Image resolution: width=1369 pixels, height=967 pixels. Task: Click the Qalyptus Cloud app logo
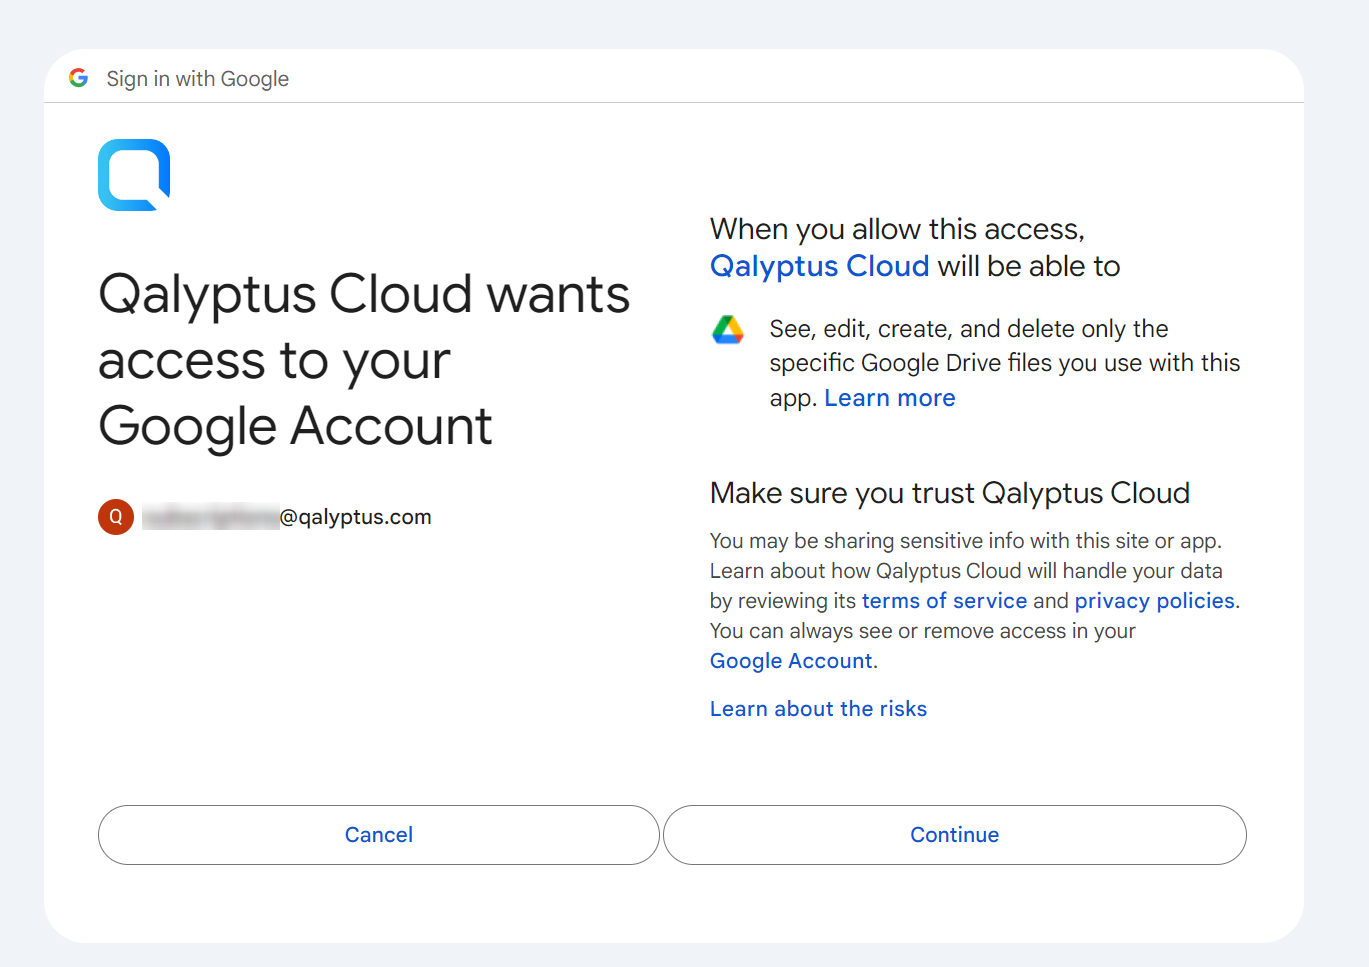pos(133,175)
